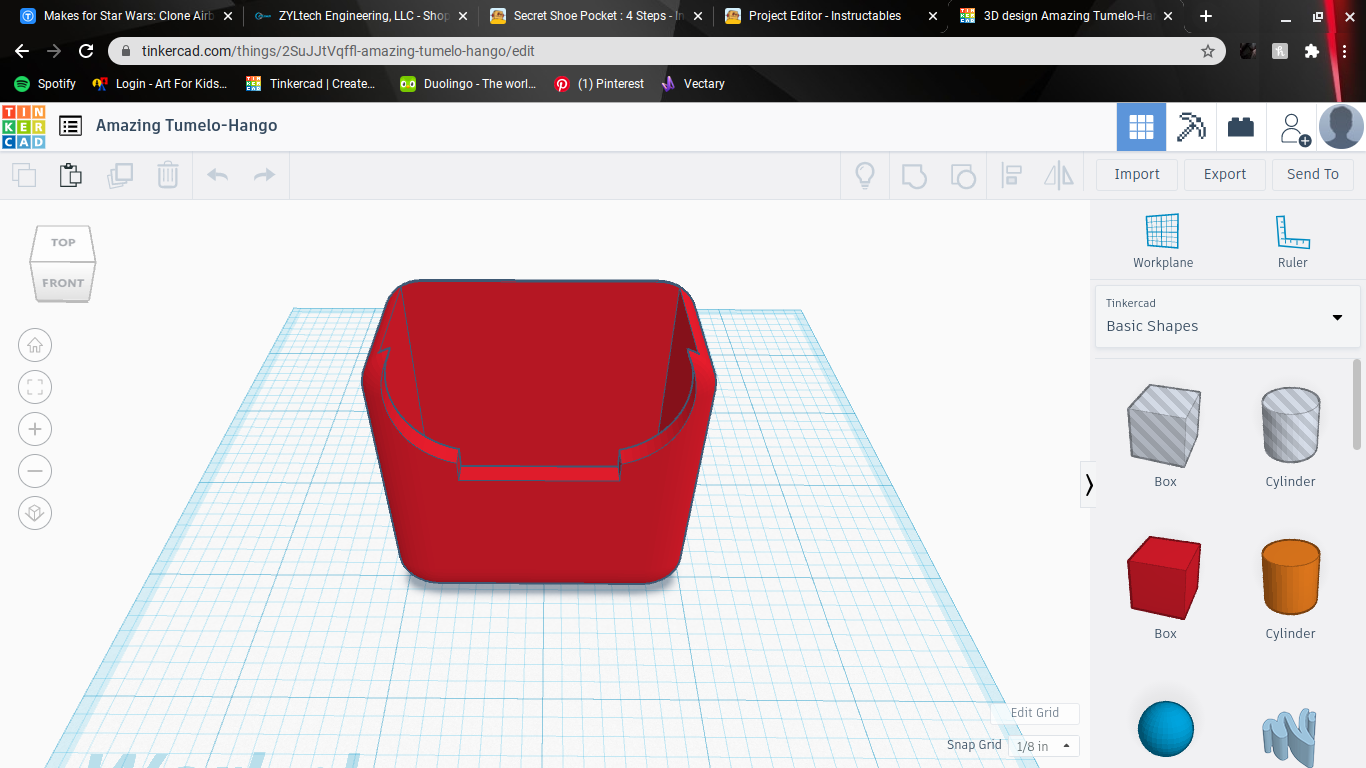Open the Basic Shapes category dropdown
Screen dimensions: 1366x768
pos(1227,316)
